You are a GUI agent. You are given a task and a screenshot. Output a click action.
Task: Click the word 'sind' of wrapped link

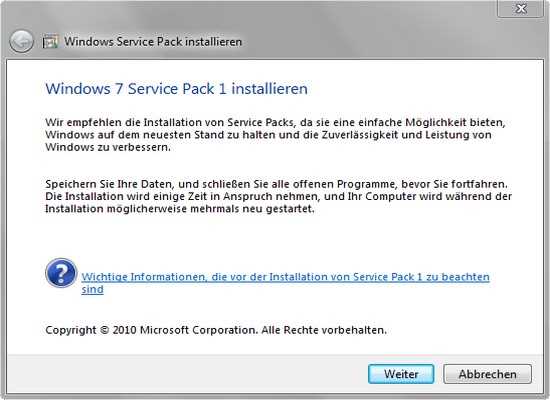[92, 289]
